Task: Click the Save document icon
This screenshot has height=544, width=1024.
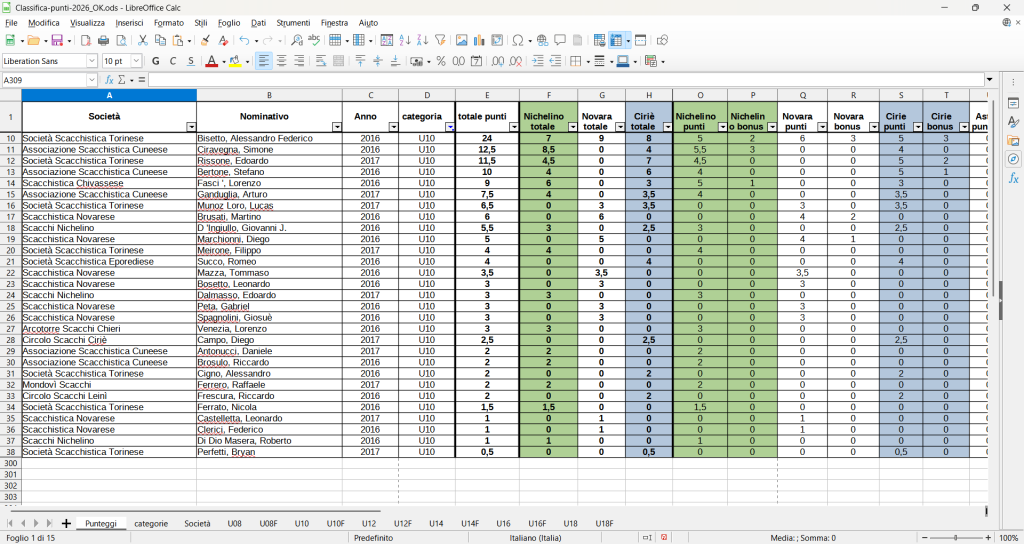Action: point(57,40)
